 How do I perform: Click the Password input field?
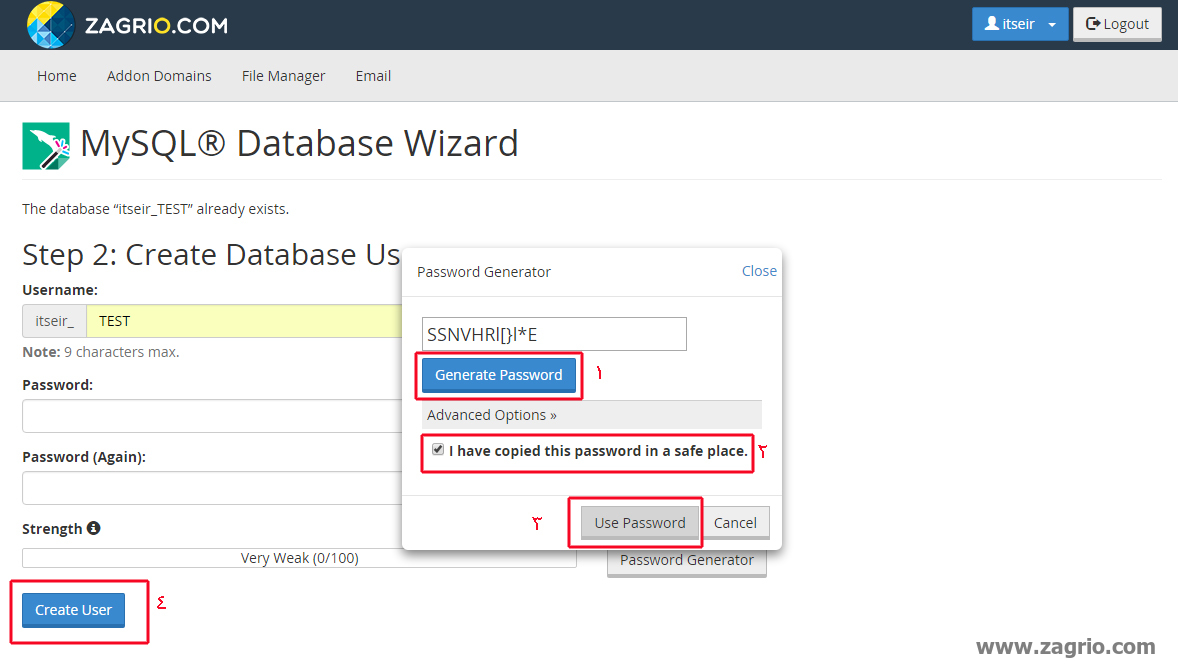click(213, 416)
